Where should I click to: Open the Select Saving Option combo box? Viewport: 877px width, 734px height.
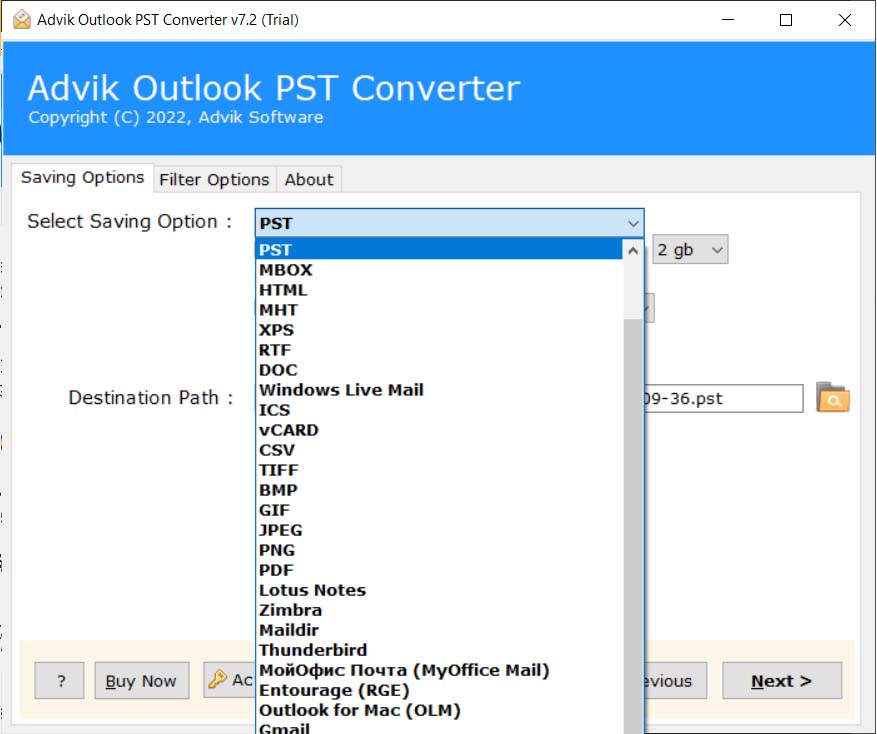[449, 223]
